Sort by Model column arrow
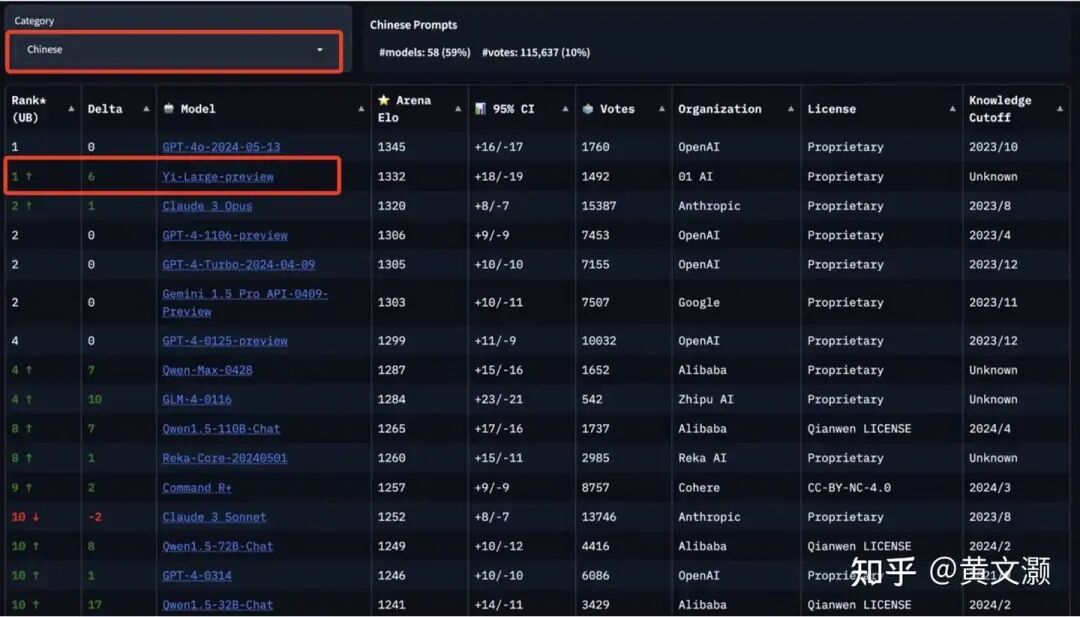 (361, 109)
